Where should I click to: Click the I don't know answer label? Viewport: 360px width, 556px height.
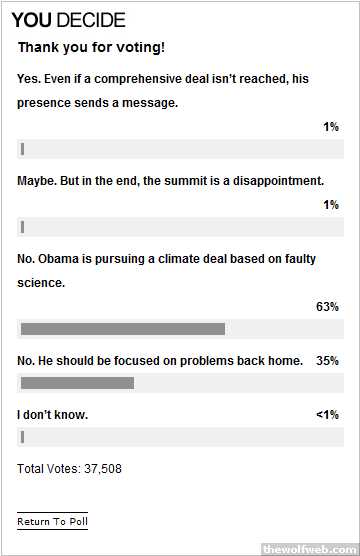(52, 415)
